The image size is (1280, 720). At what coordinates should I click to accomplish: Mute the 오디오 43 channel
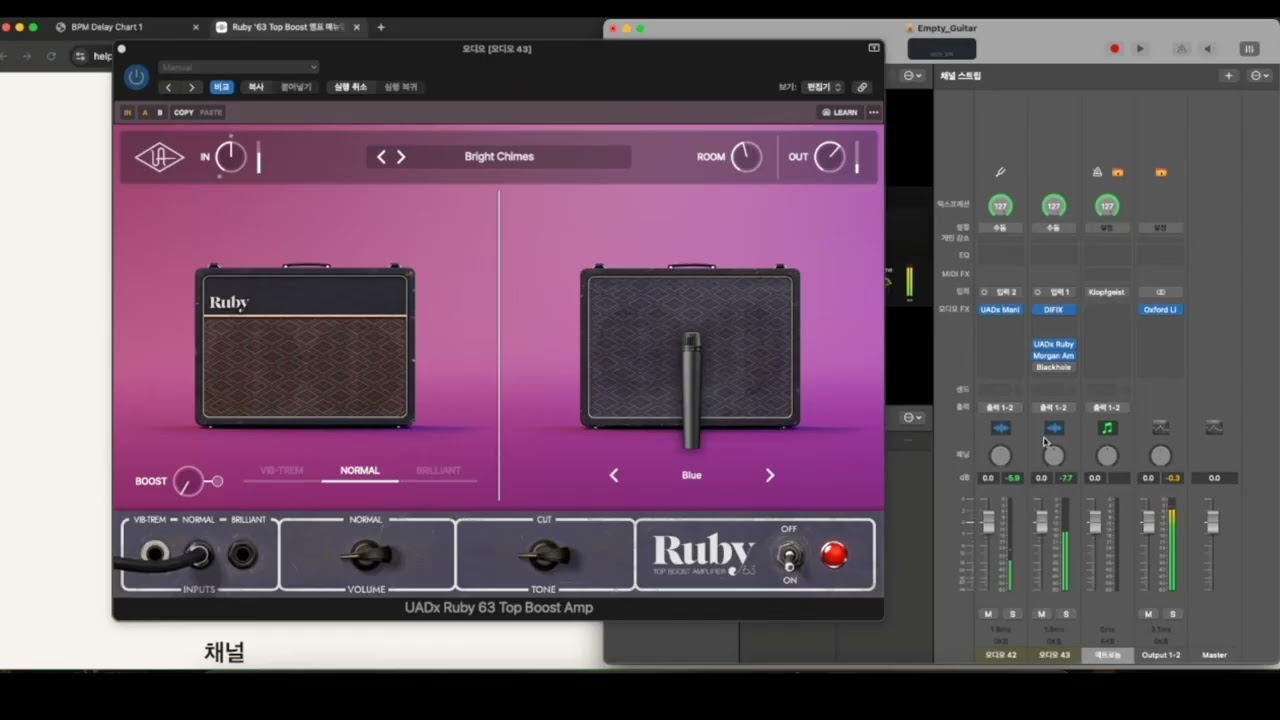coord(1041,614)
